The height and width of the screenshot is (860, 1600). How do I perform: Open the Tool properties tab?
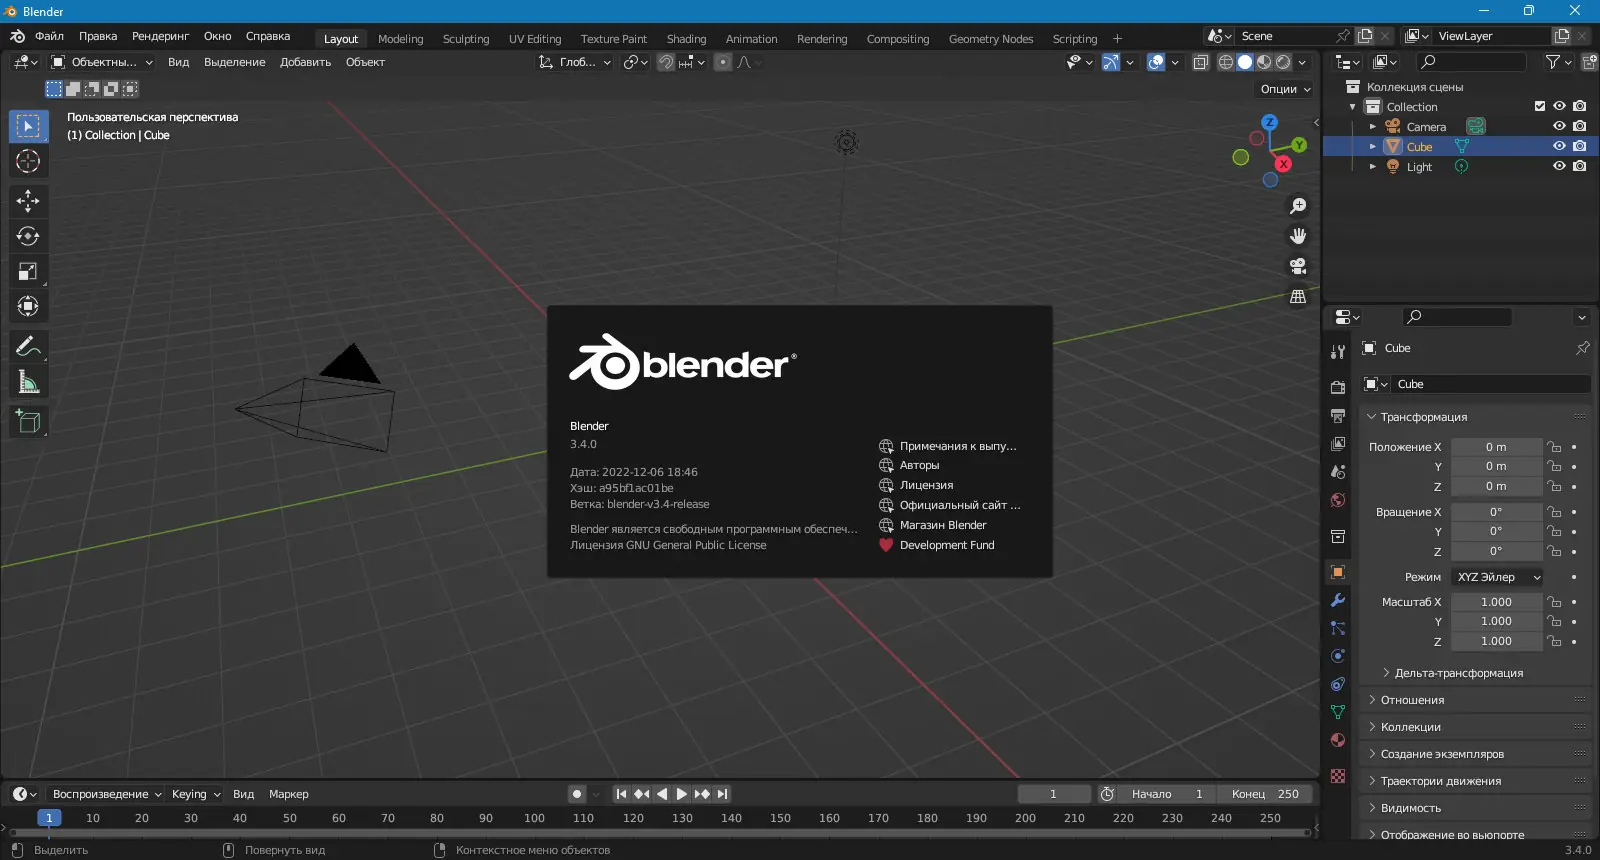coord(1338,352)
